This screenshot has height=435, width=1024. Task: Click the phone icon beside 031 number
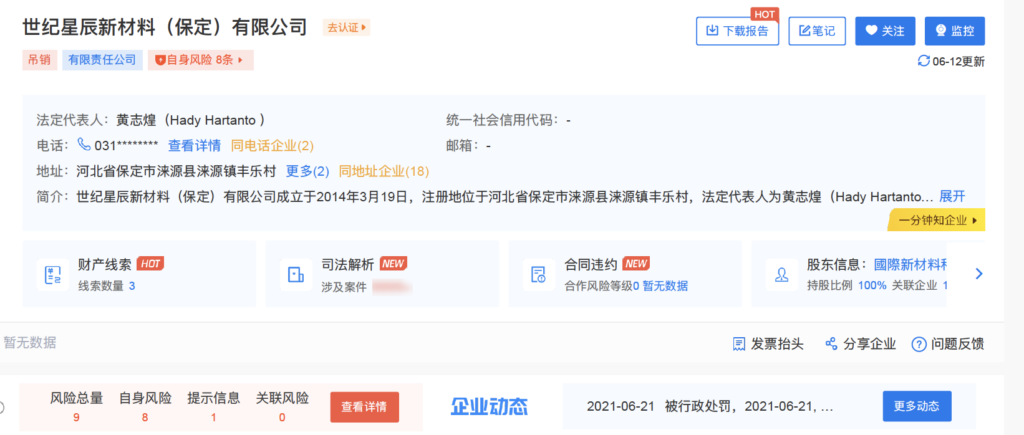click(84, 144)
